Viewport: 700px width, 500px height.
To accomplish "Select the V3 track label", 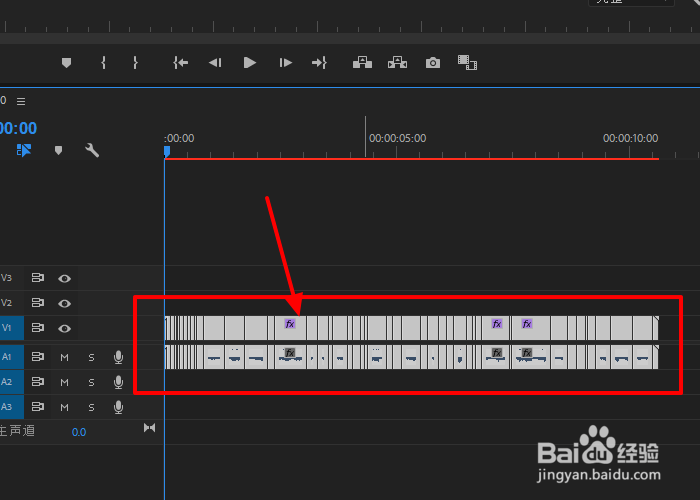I will [x=6, y=278].
